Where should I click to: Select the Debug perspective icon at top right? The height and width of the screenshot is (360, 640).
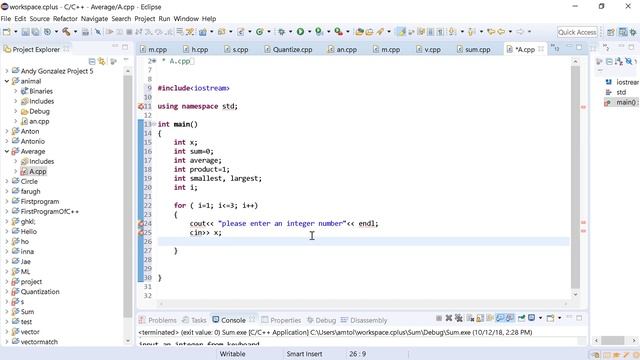[x=633, y=32]
